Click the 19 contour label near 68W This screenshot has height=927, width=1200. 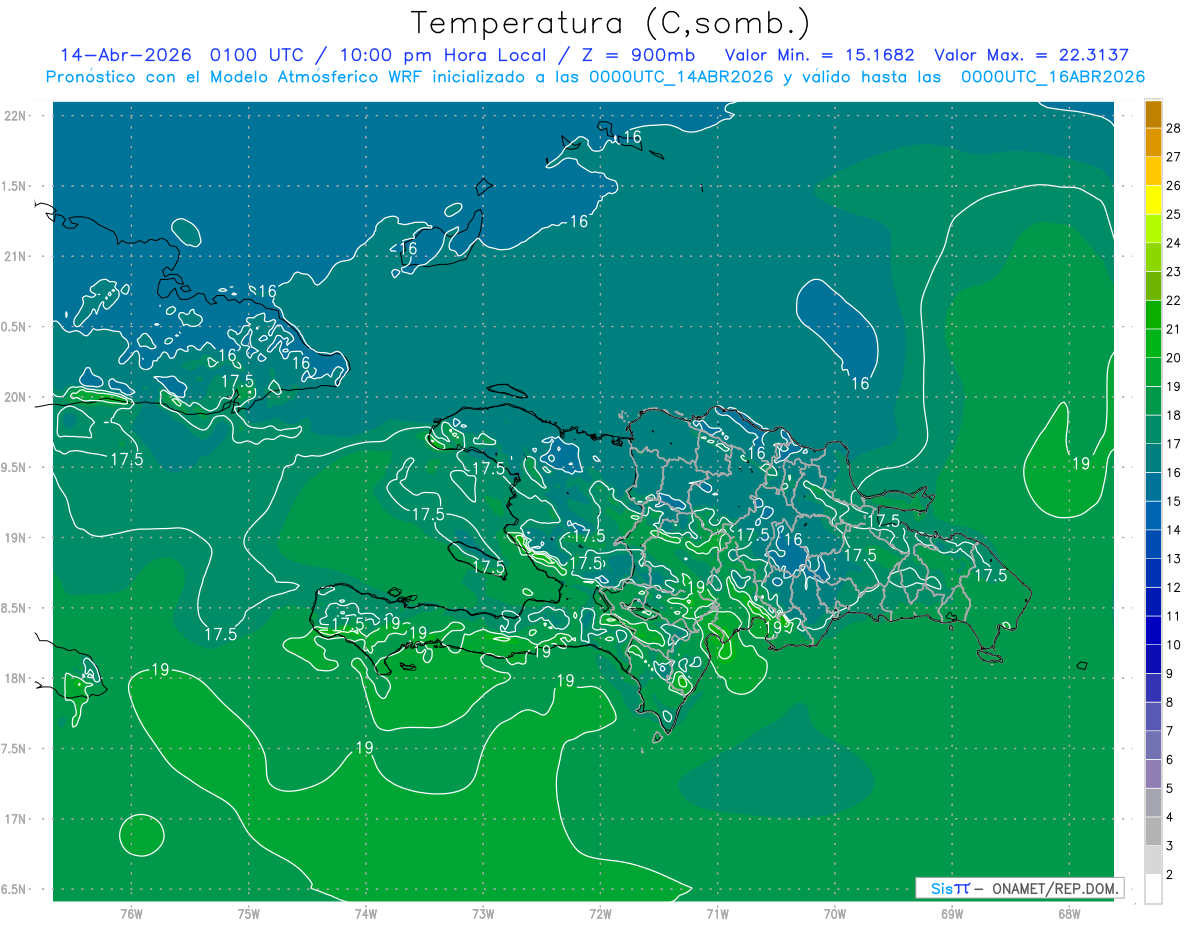pyautogui.click(x=1081, y=463)
